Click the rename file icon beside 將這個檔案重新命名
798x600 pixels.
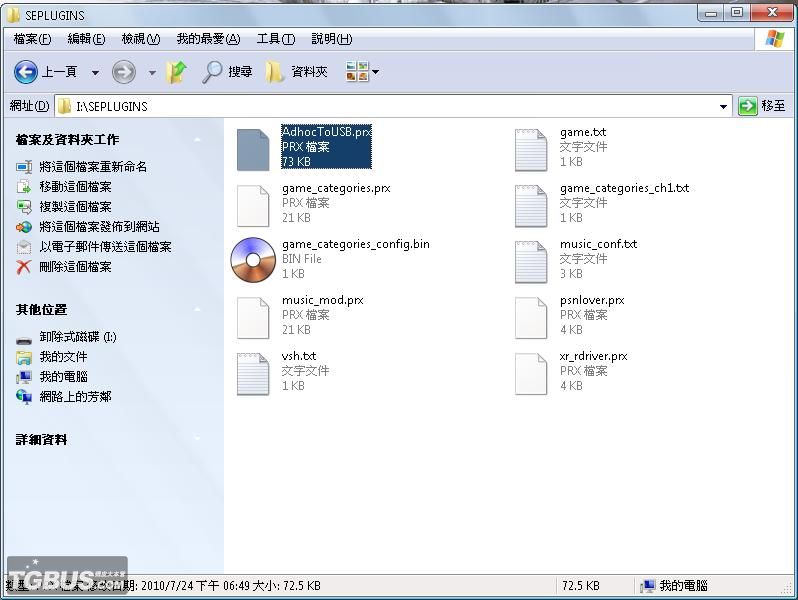point(24,166)
